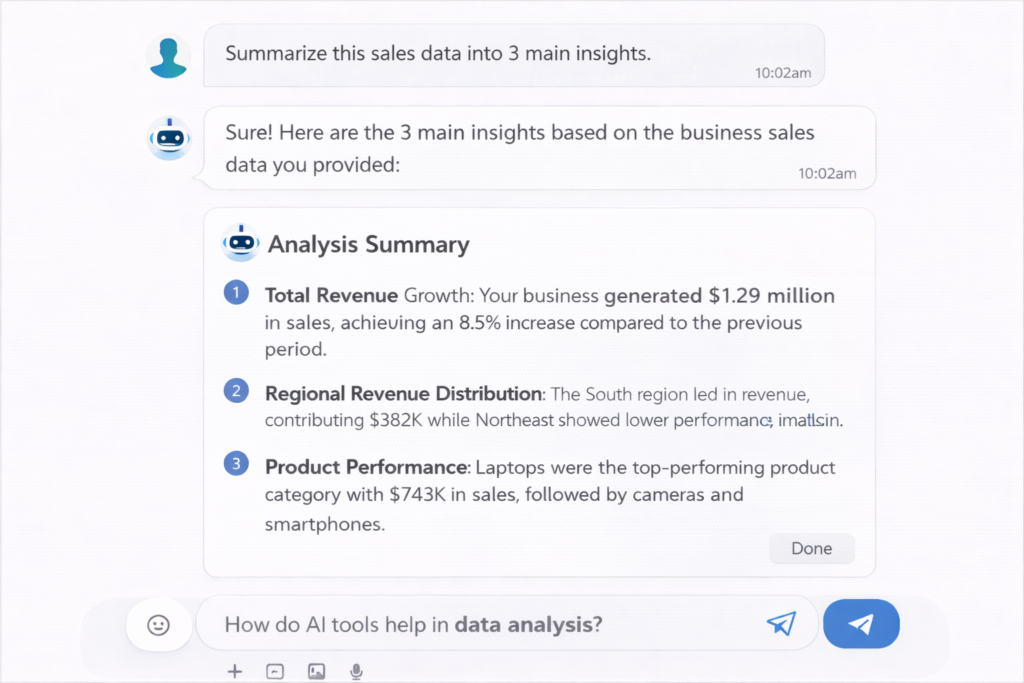Activate the microphone voice input icon
Viewport: 1024px width, 683px height.
[x=356, y=671]
